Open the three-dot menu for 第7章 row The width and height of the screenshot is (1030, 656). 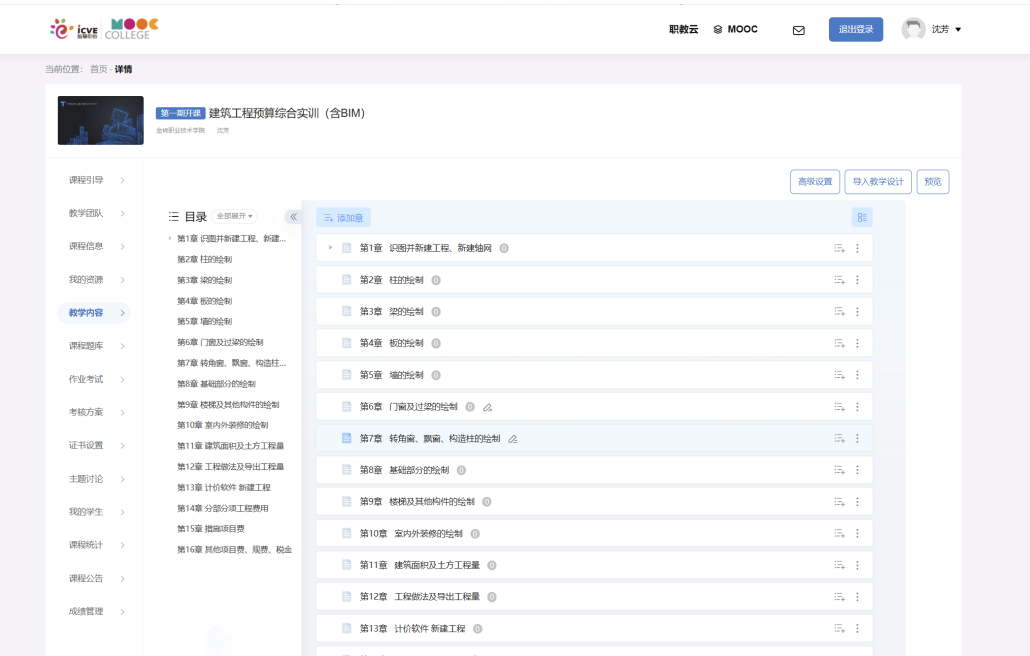tap(857, 438)
